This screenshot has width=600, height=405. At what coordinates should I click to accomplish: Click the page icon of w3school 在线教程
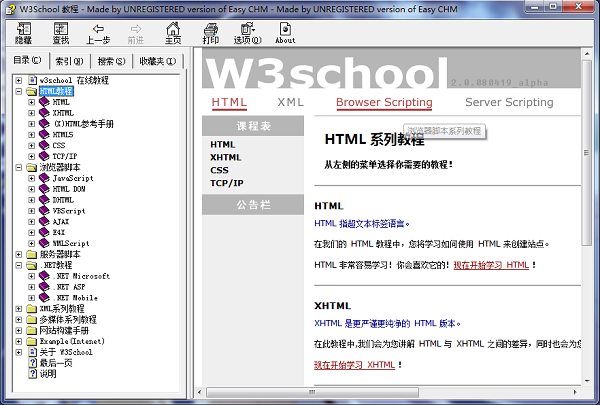point(33,80)
